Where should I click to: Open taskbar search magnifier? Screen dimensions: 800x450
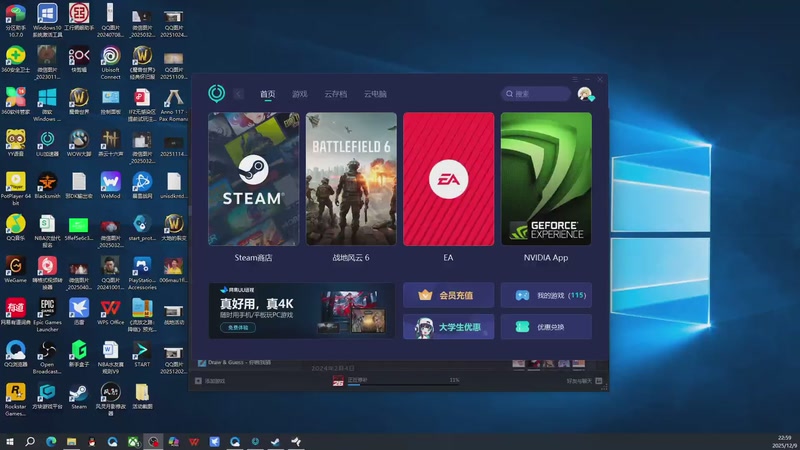[x=30, y=441]
